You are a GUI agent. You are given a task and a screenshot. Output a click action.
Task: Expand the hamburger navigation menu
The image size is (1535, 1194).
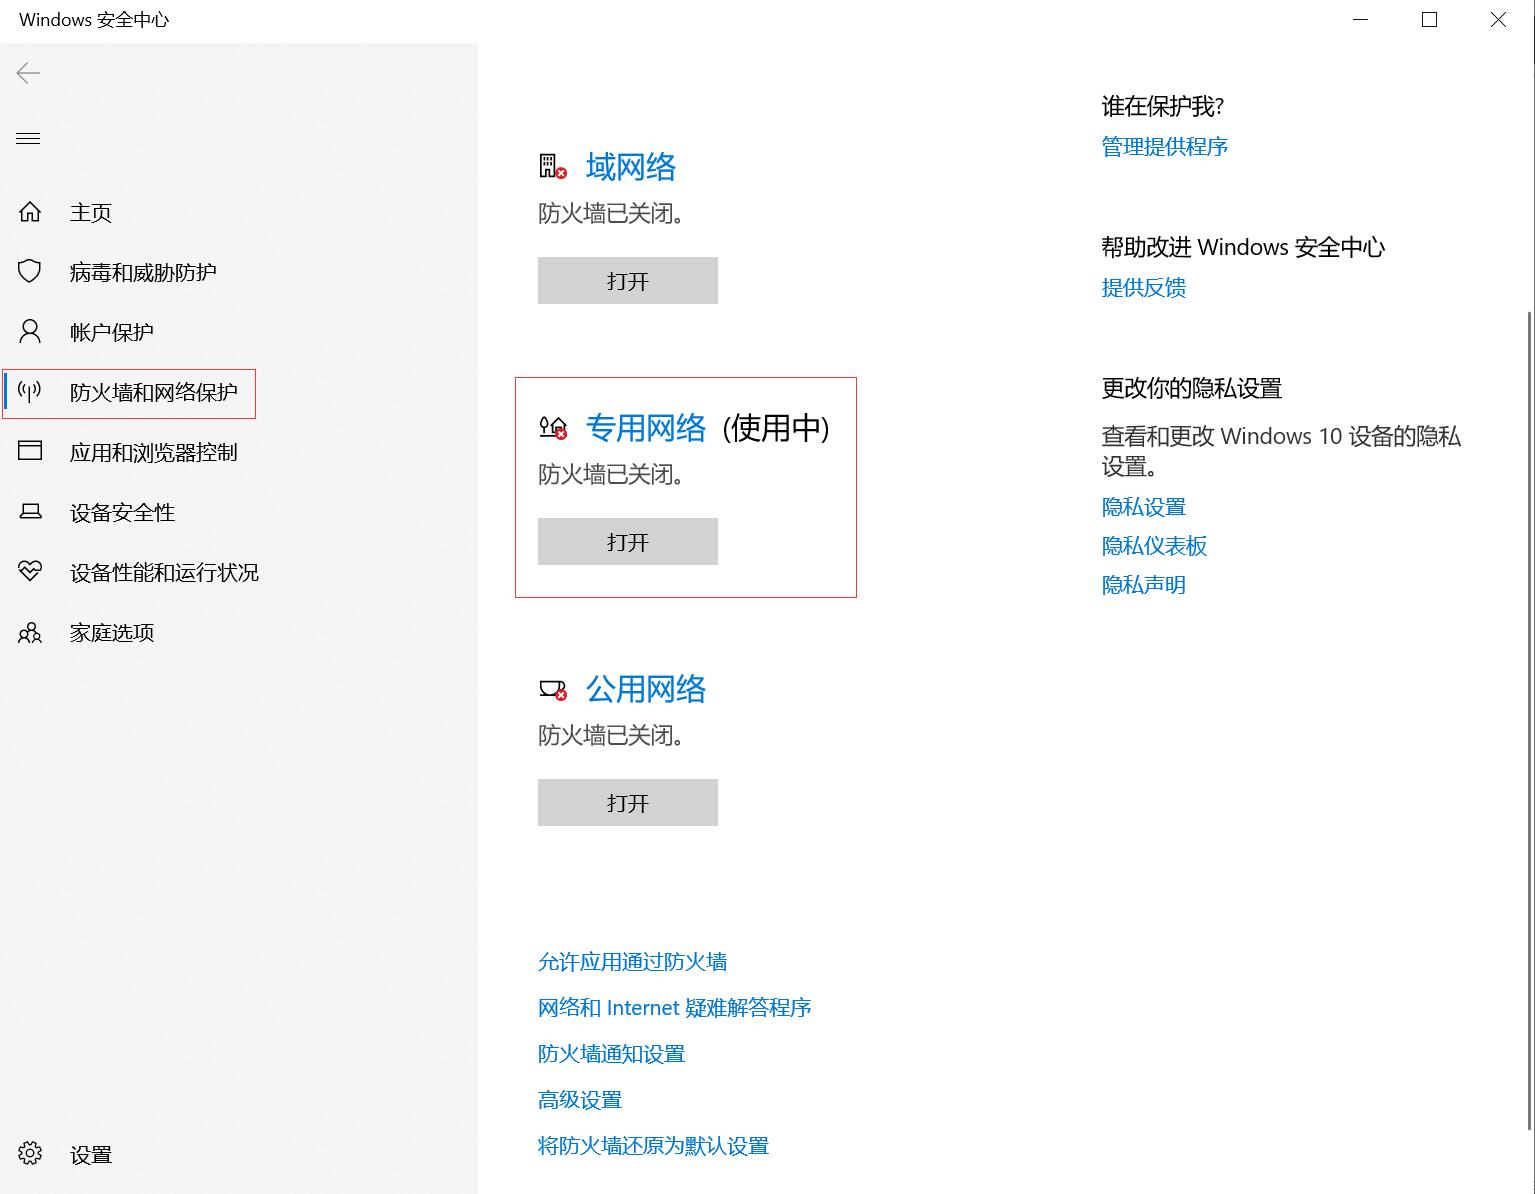(28, 139)
